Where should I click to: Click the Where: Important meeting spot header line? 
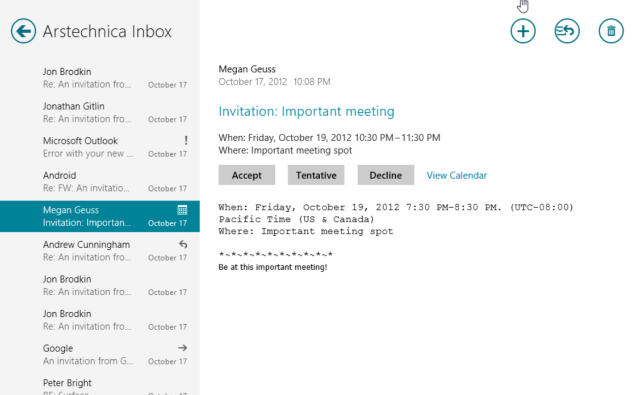285,150
